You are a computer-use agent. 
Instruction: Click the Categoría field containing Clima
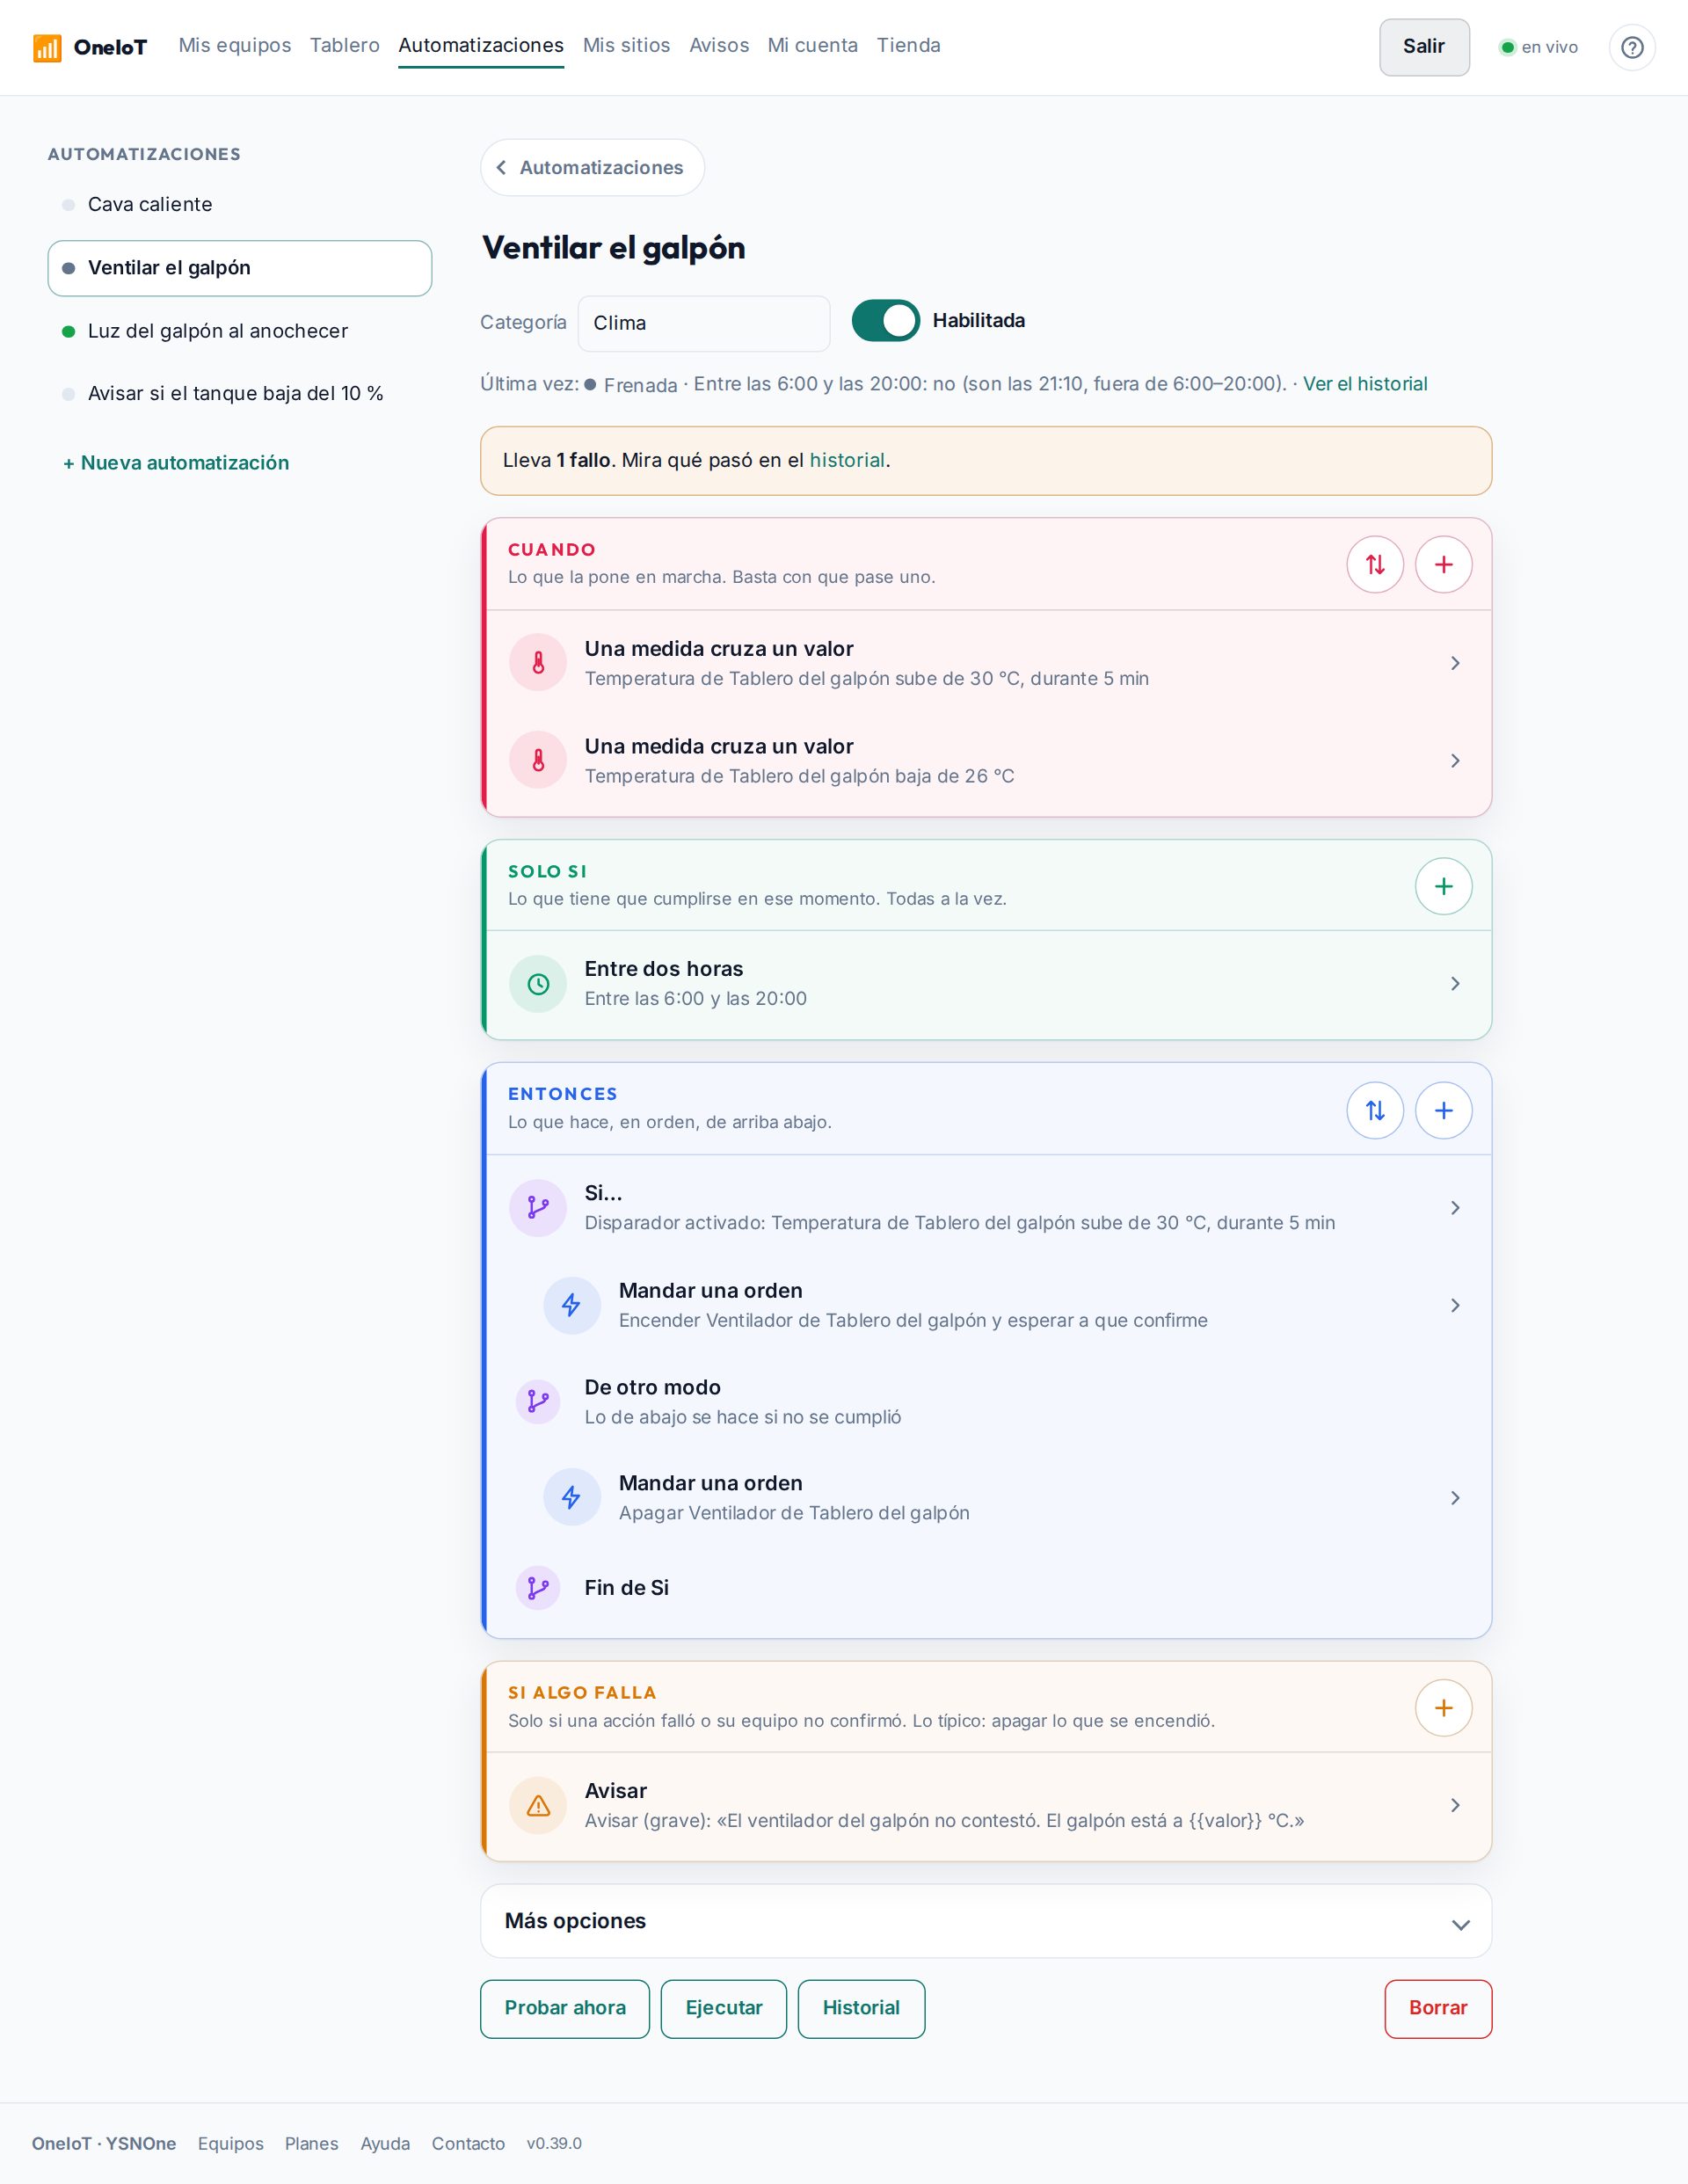(x=704, y=323)
